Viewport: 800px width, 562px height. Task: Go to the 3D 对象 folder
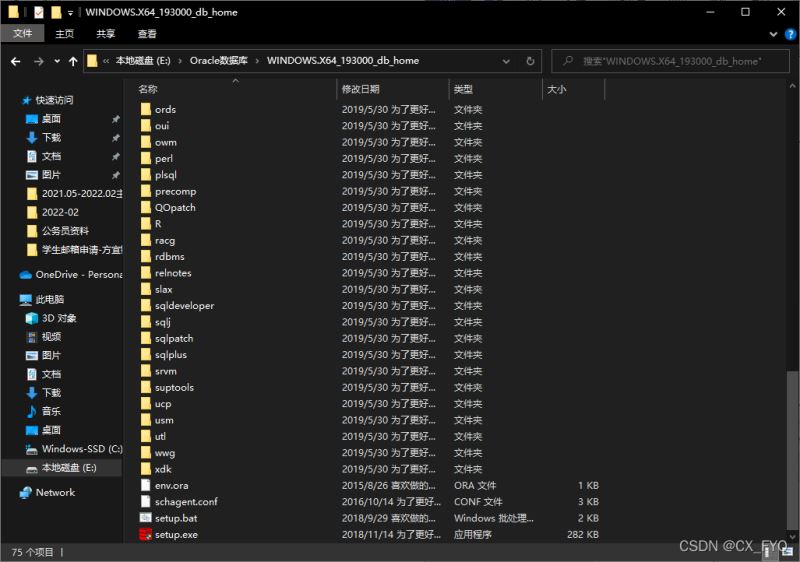[58, 318]
